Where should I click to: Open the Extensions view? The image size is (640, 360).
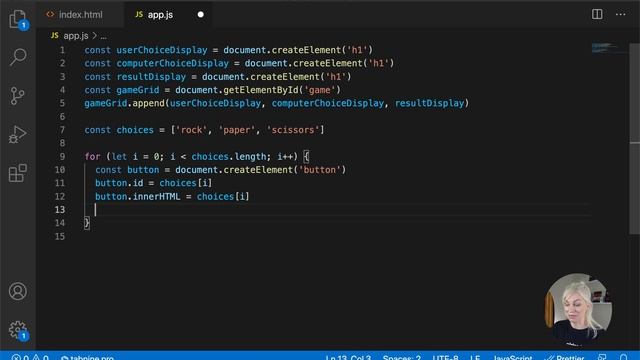pyautogui.click(x=18, y=173)
